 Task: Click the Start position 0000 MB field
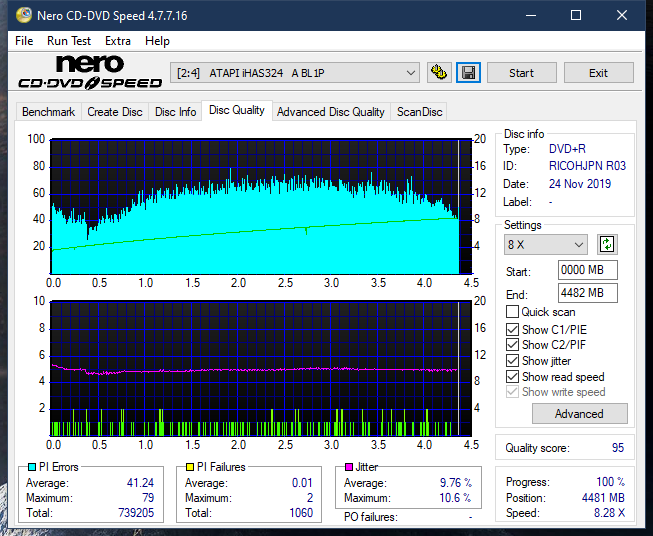click(x=587, y=270)
